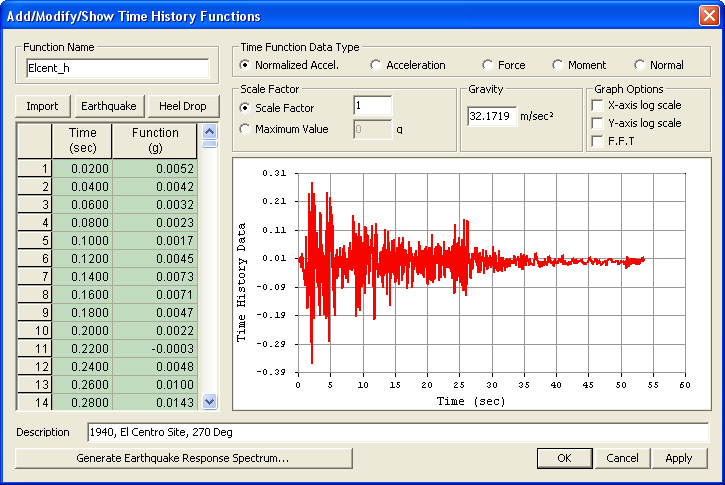725x485 pixels.
Task: Close the Time History Functions dialog
Action: point(709,16)
